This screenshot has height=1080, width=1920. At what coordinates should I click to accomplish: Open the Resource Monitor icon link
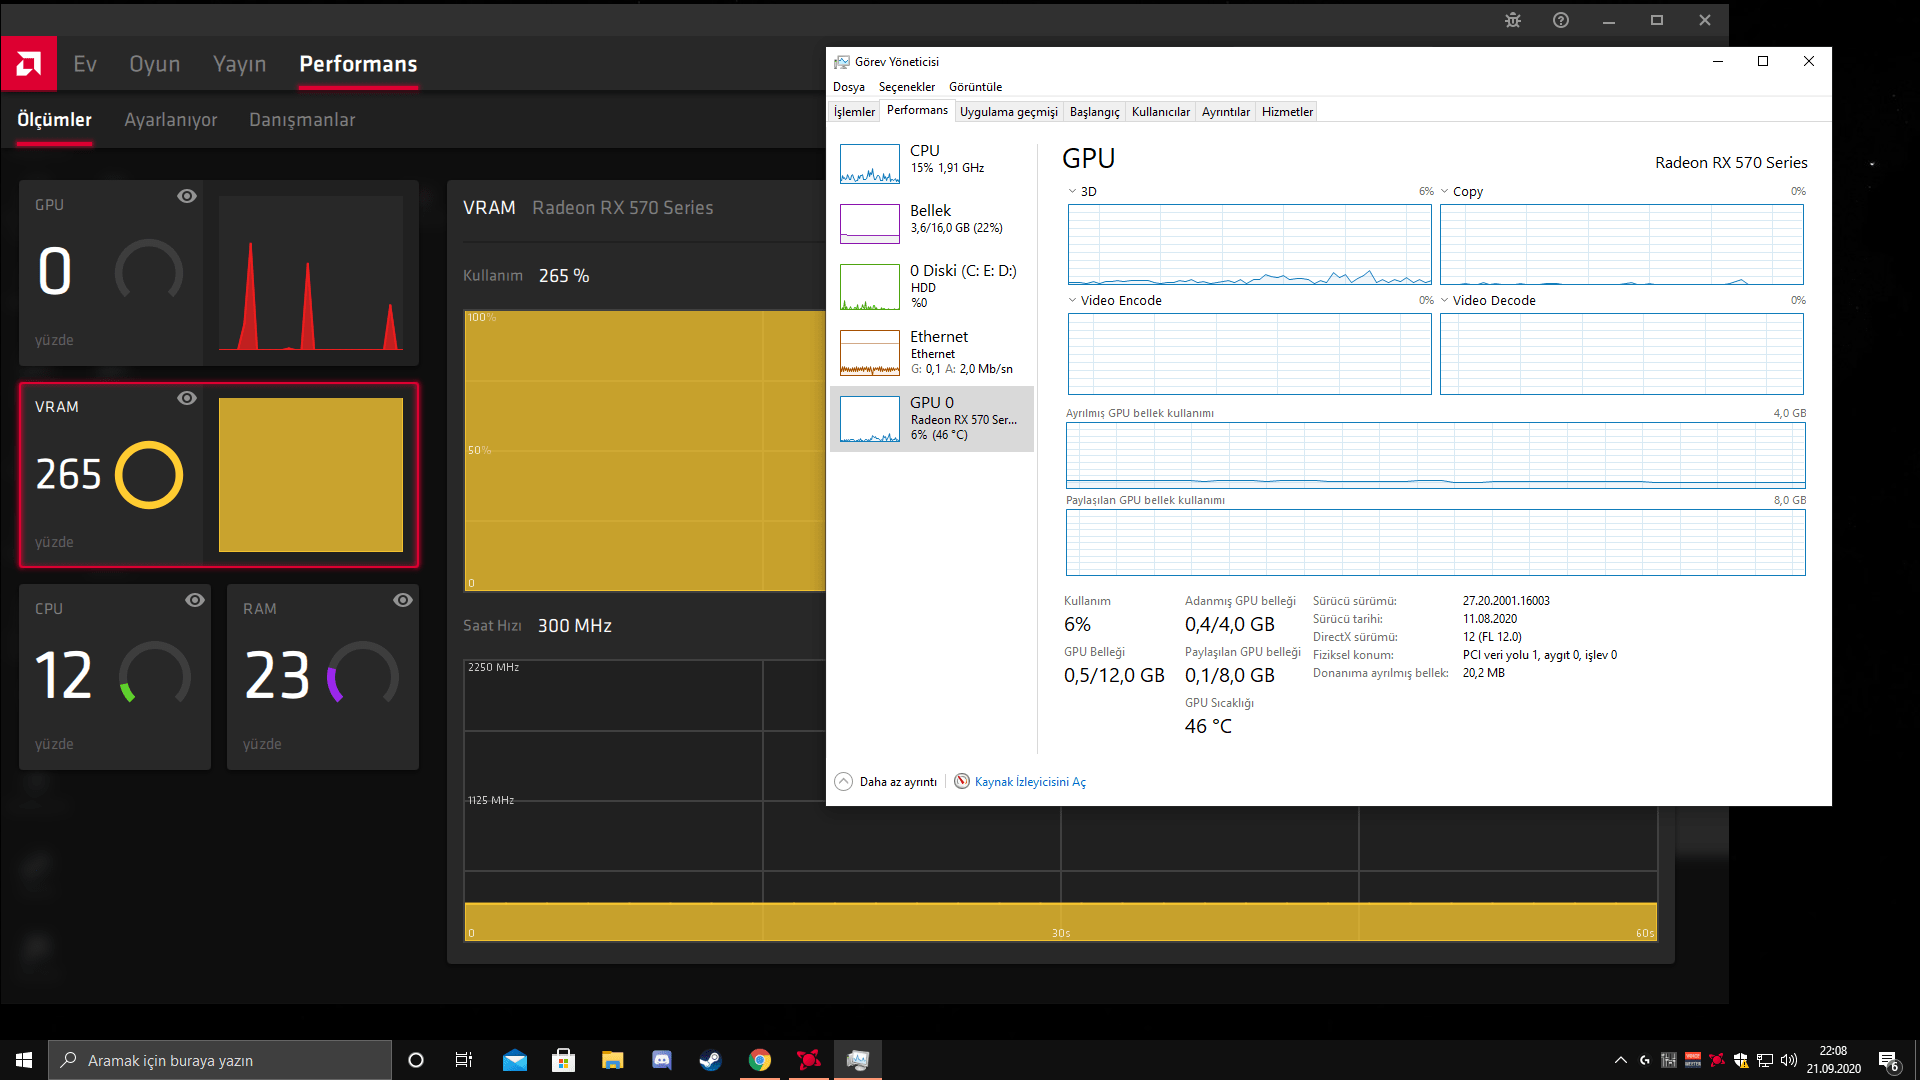coord(962,781)
